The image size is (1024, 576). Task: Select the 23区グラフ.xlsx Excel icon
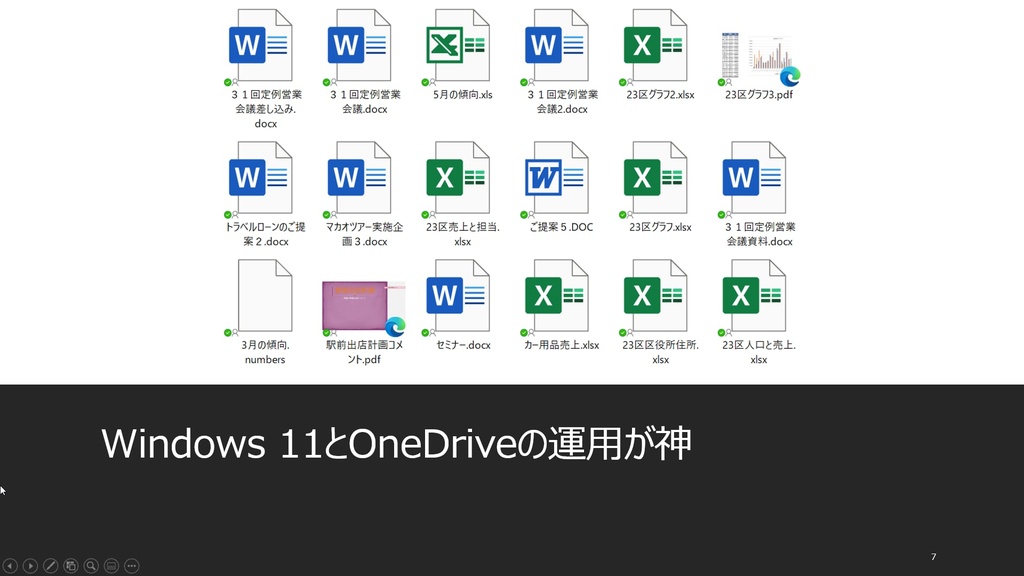click(656, 178)
